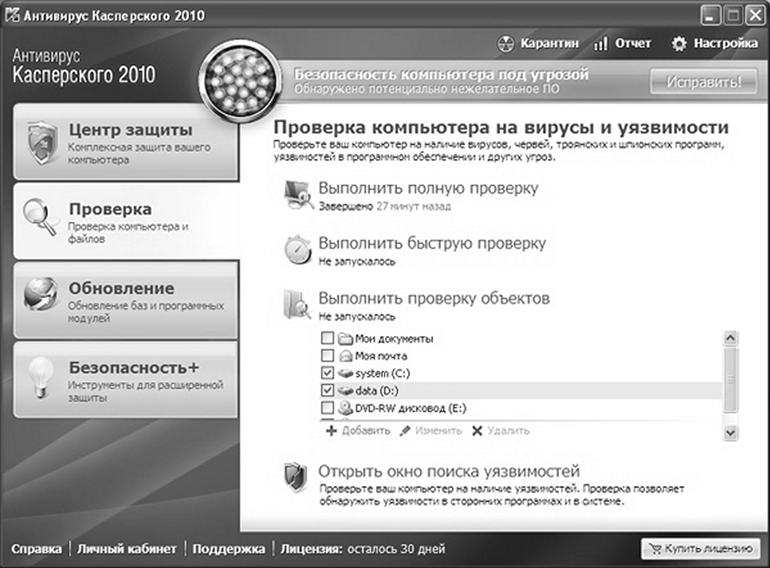Check the Мои документы checkbox
Image resolution: width=770 pixels, height=568 pixels.
click(x=327, y=338)
